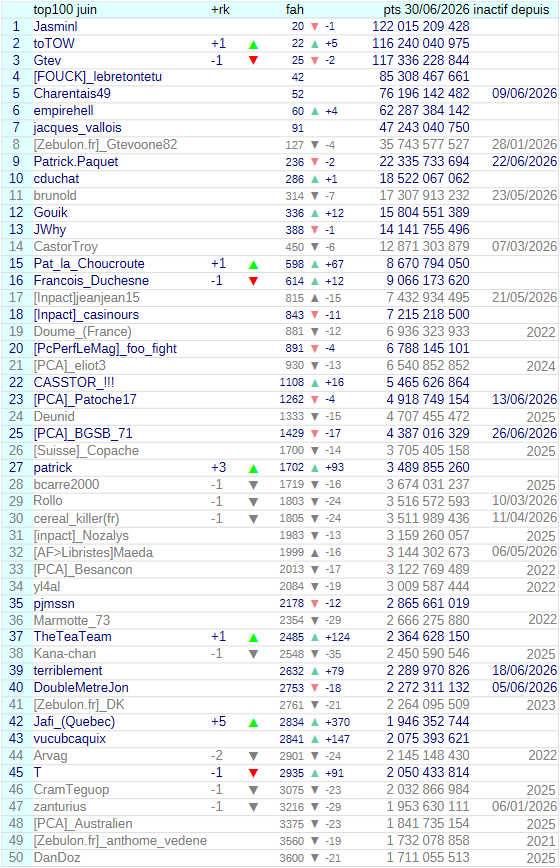Click the small fah arrow next to JasminI's 20
Screen dimensions: 560x868
(315, 27)
